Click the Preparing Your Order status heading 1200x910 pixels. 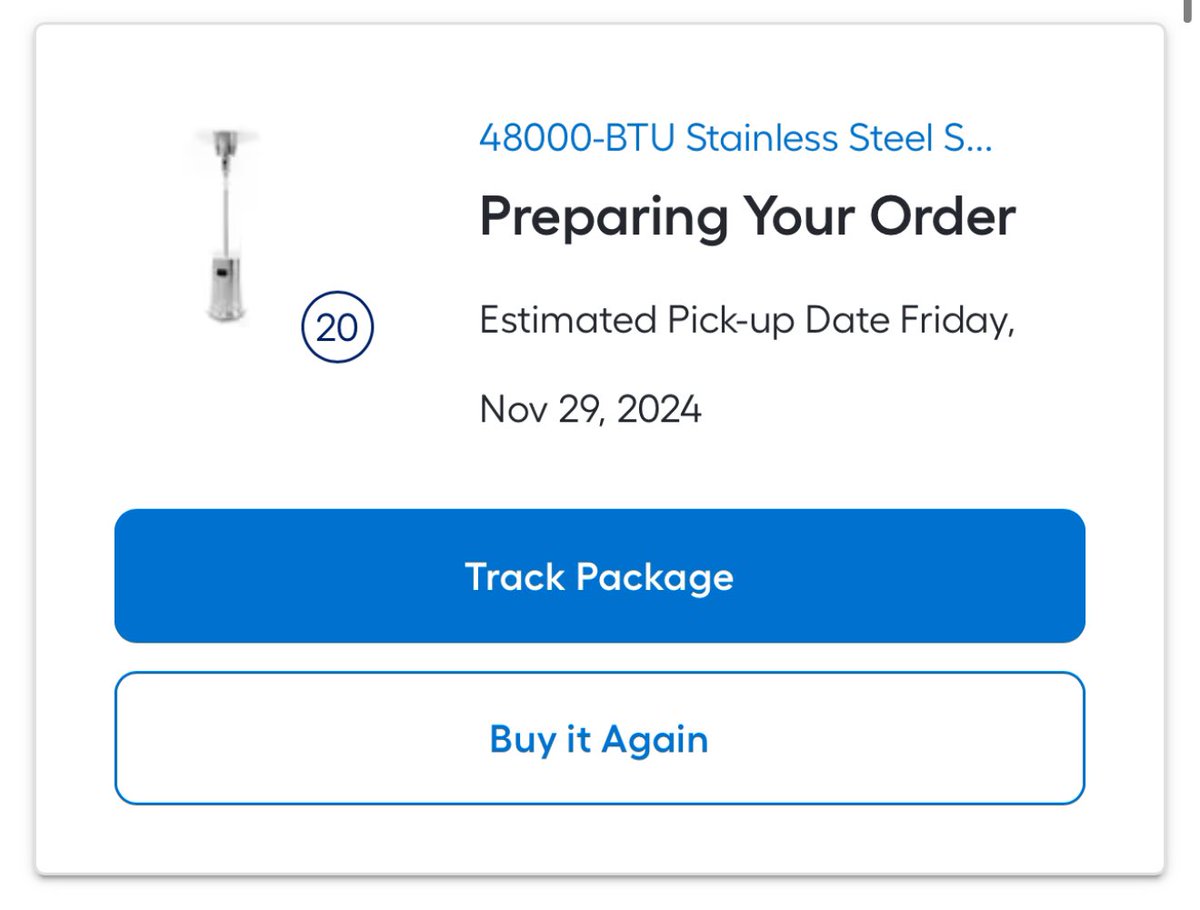747,216
